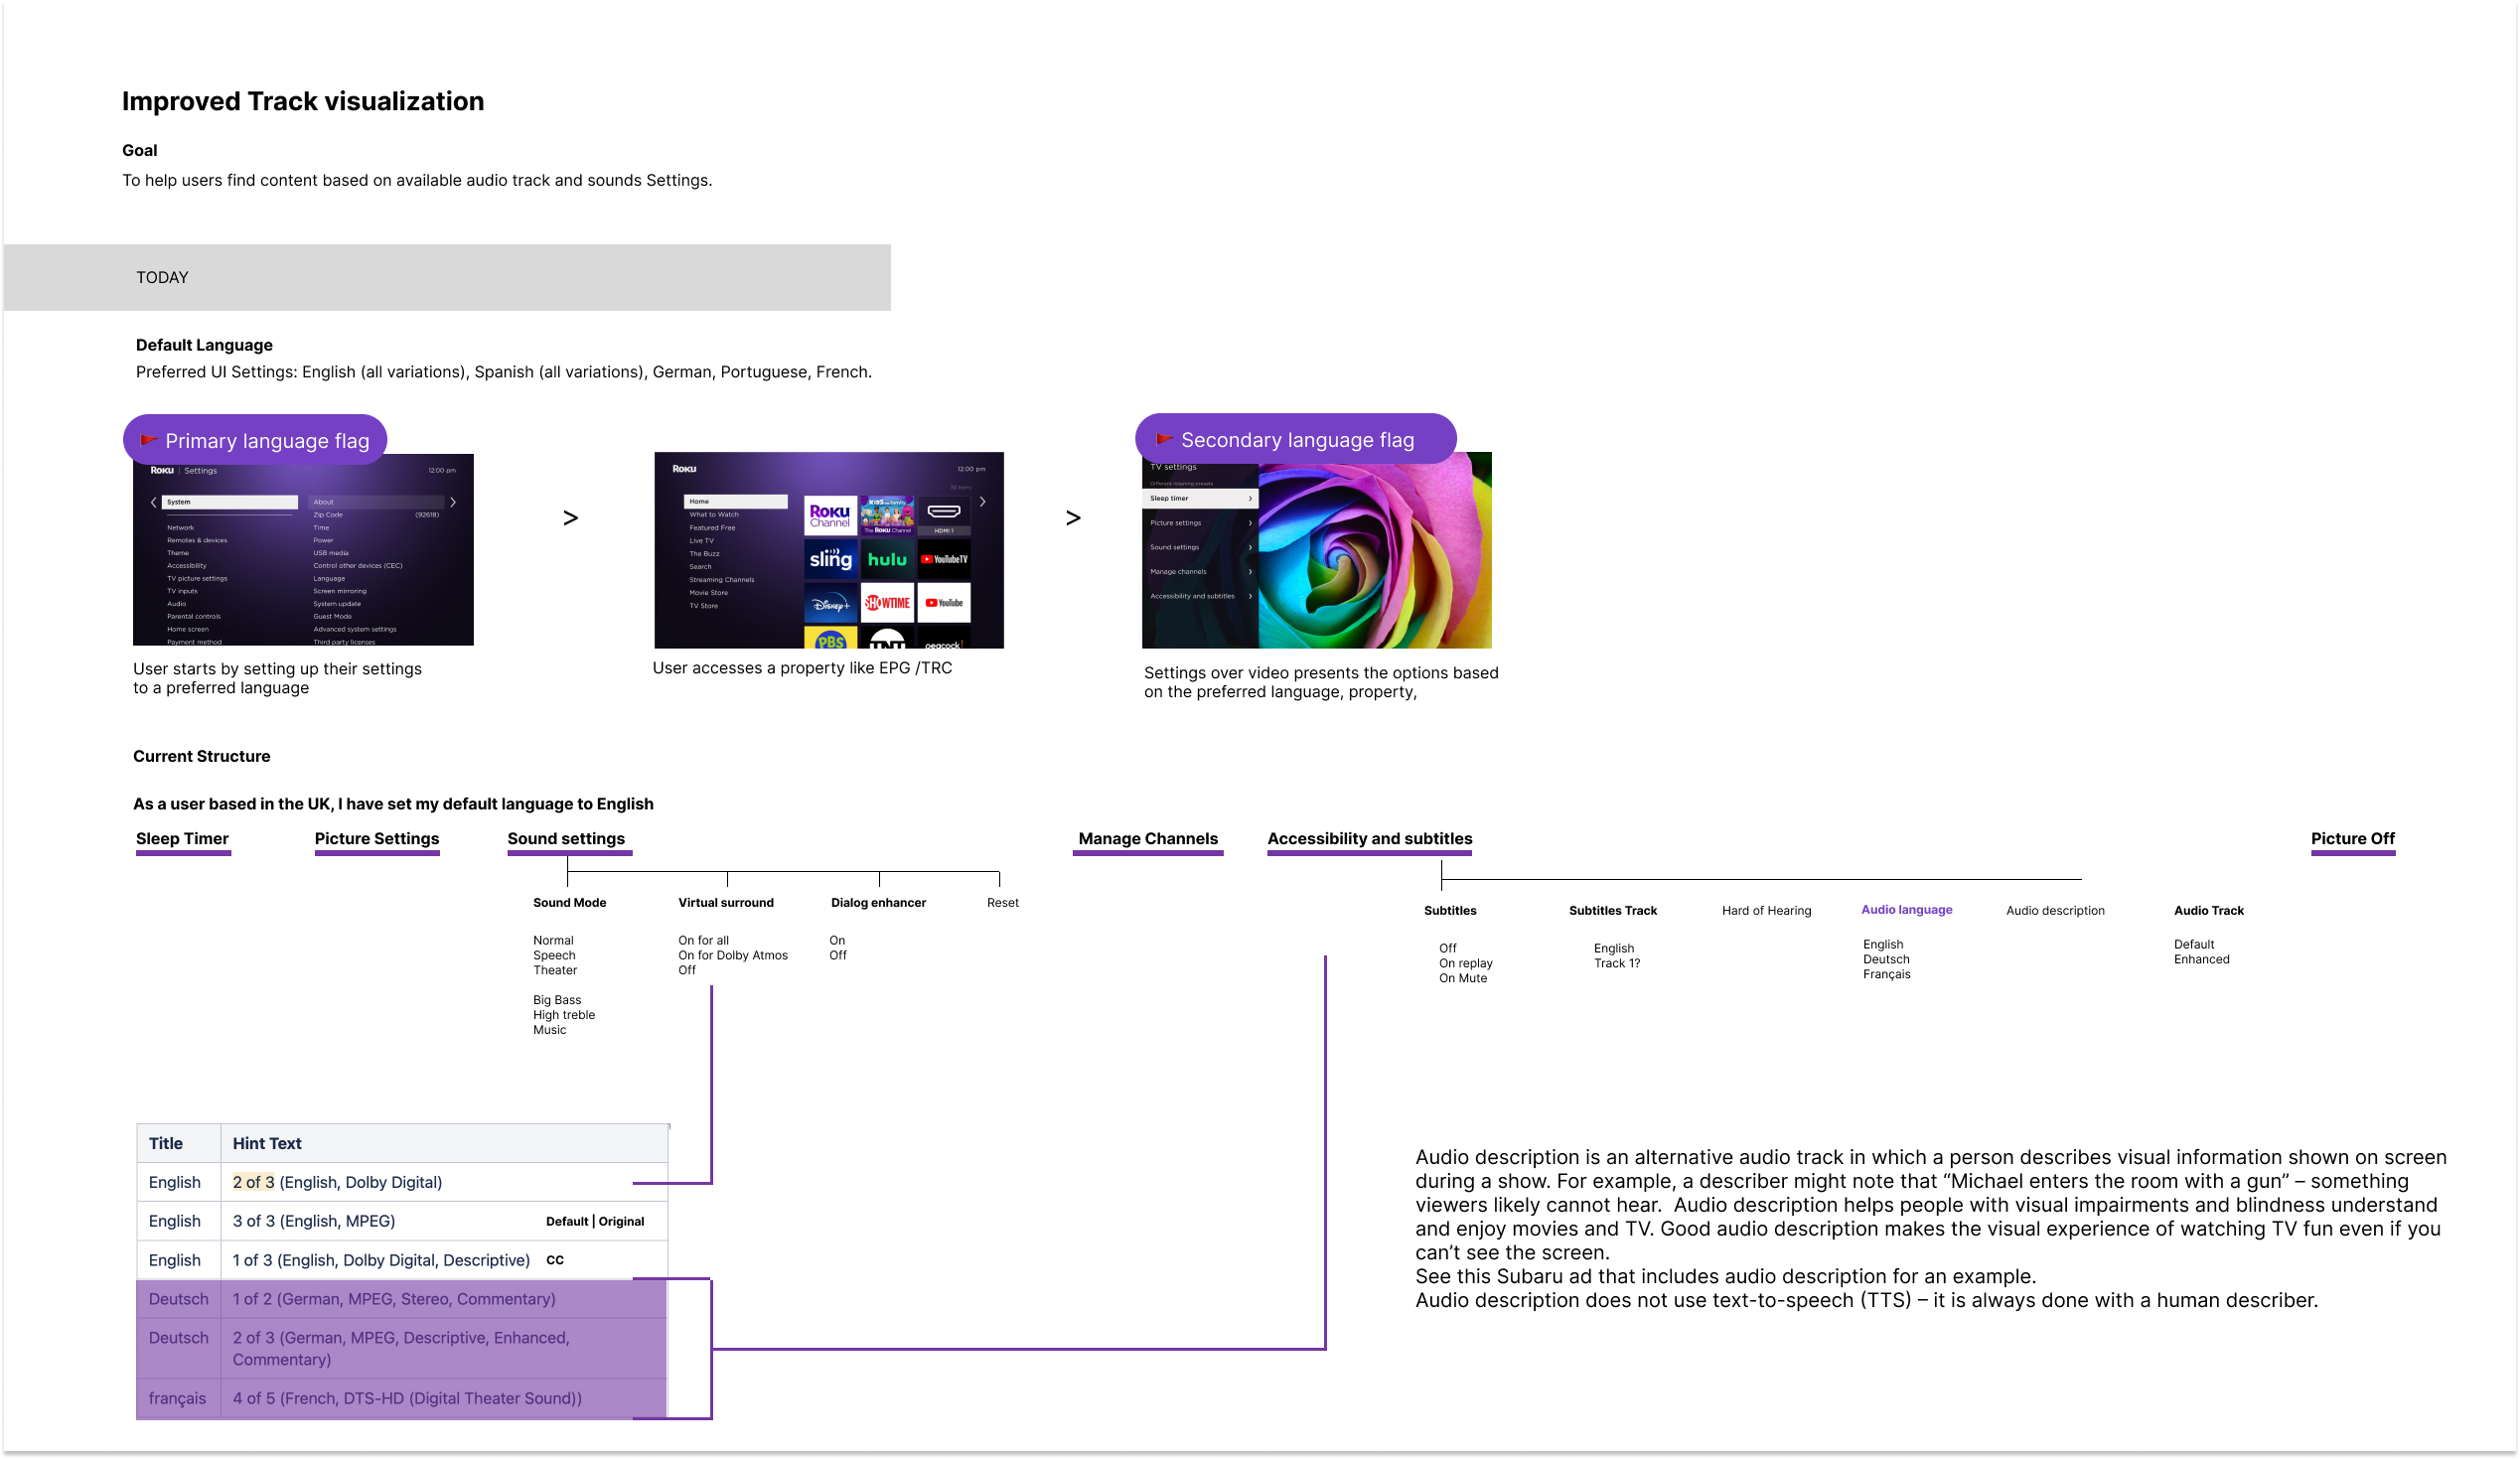This screenshot has height=1459, width=2520.
Task: Click the TODAY banner
Action: [x=447, y=278]
